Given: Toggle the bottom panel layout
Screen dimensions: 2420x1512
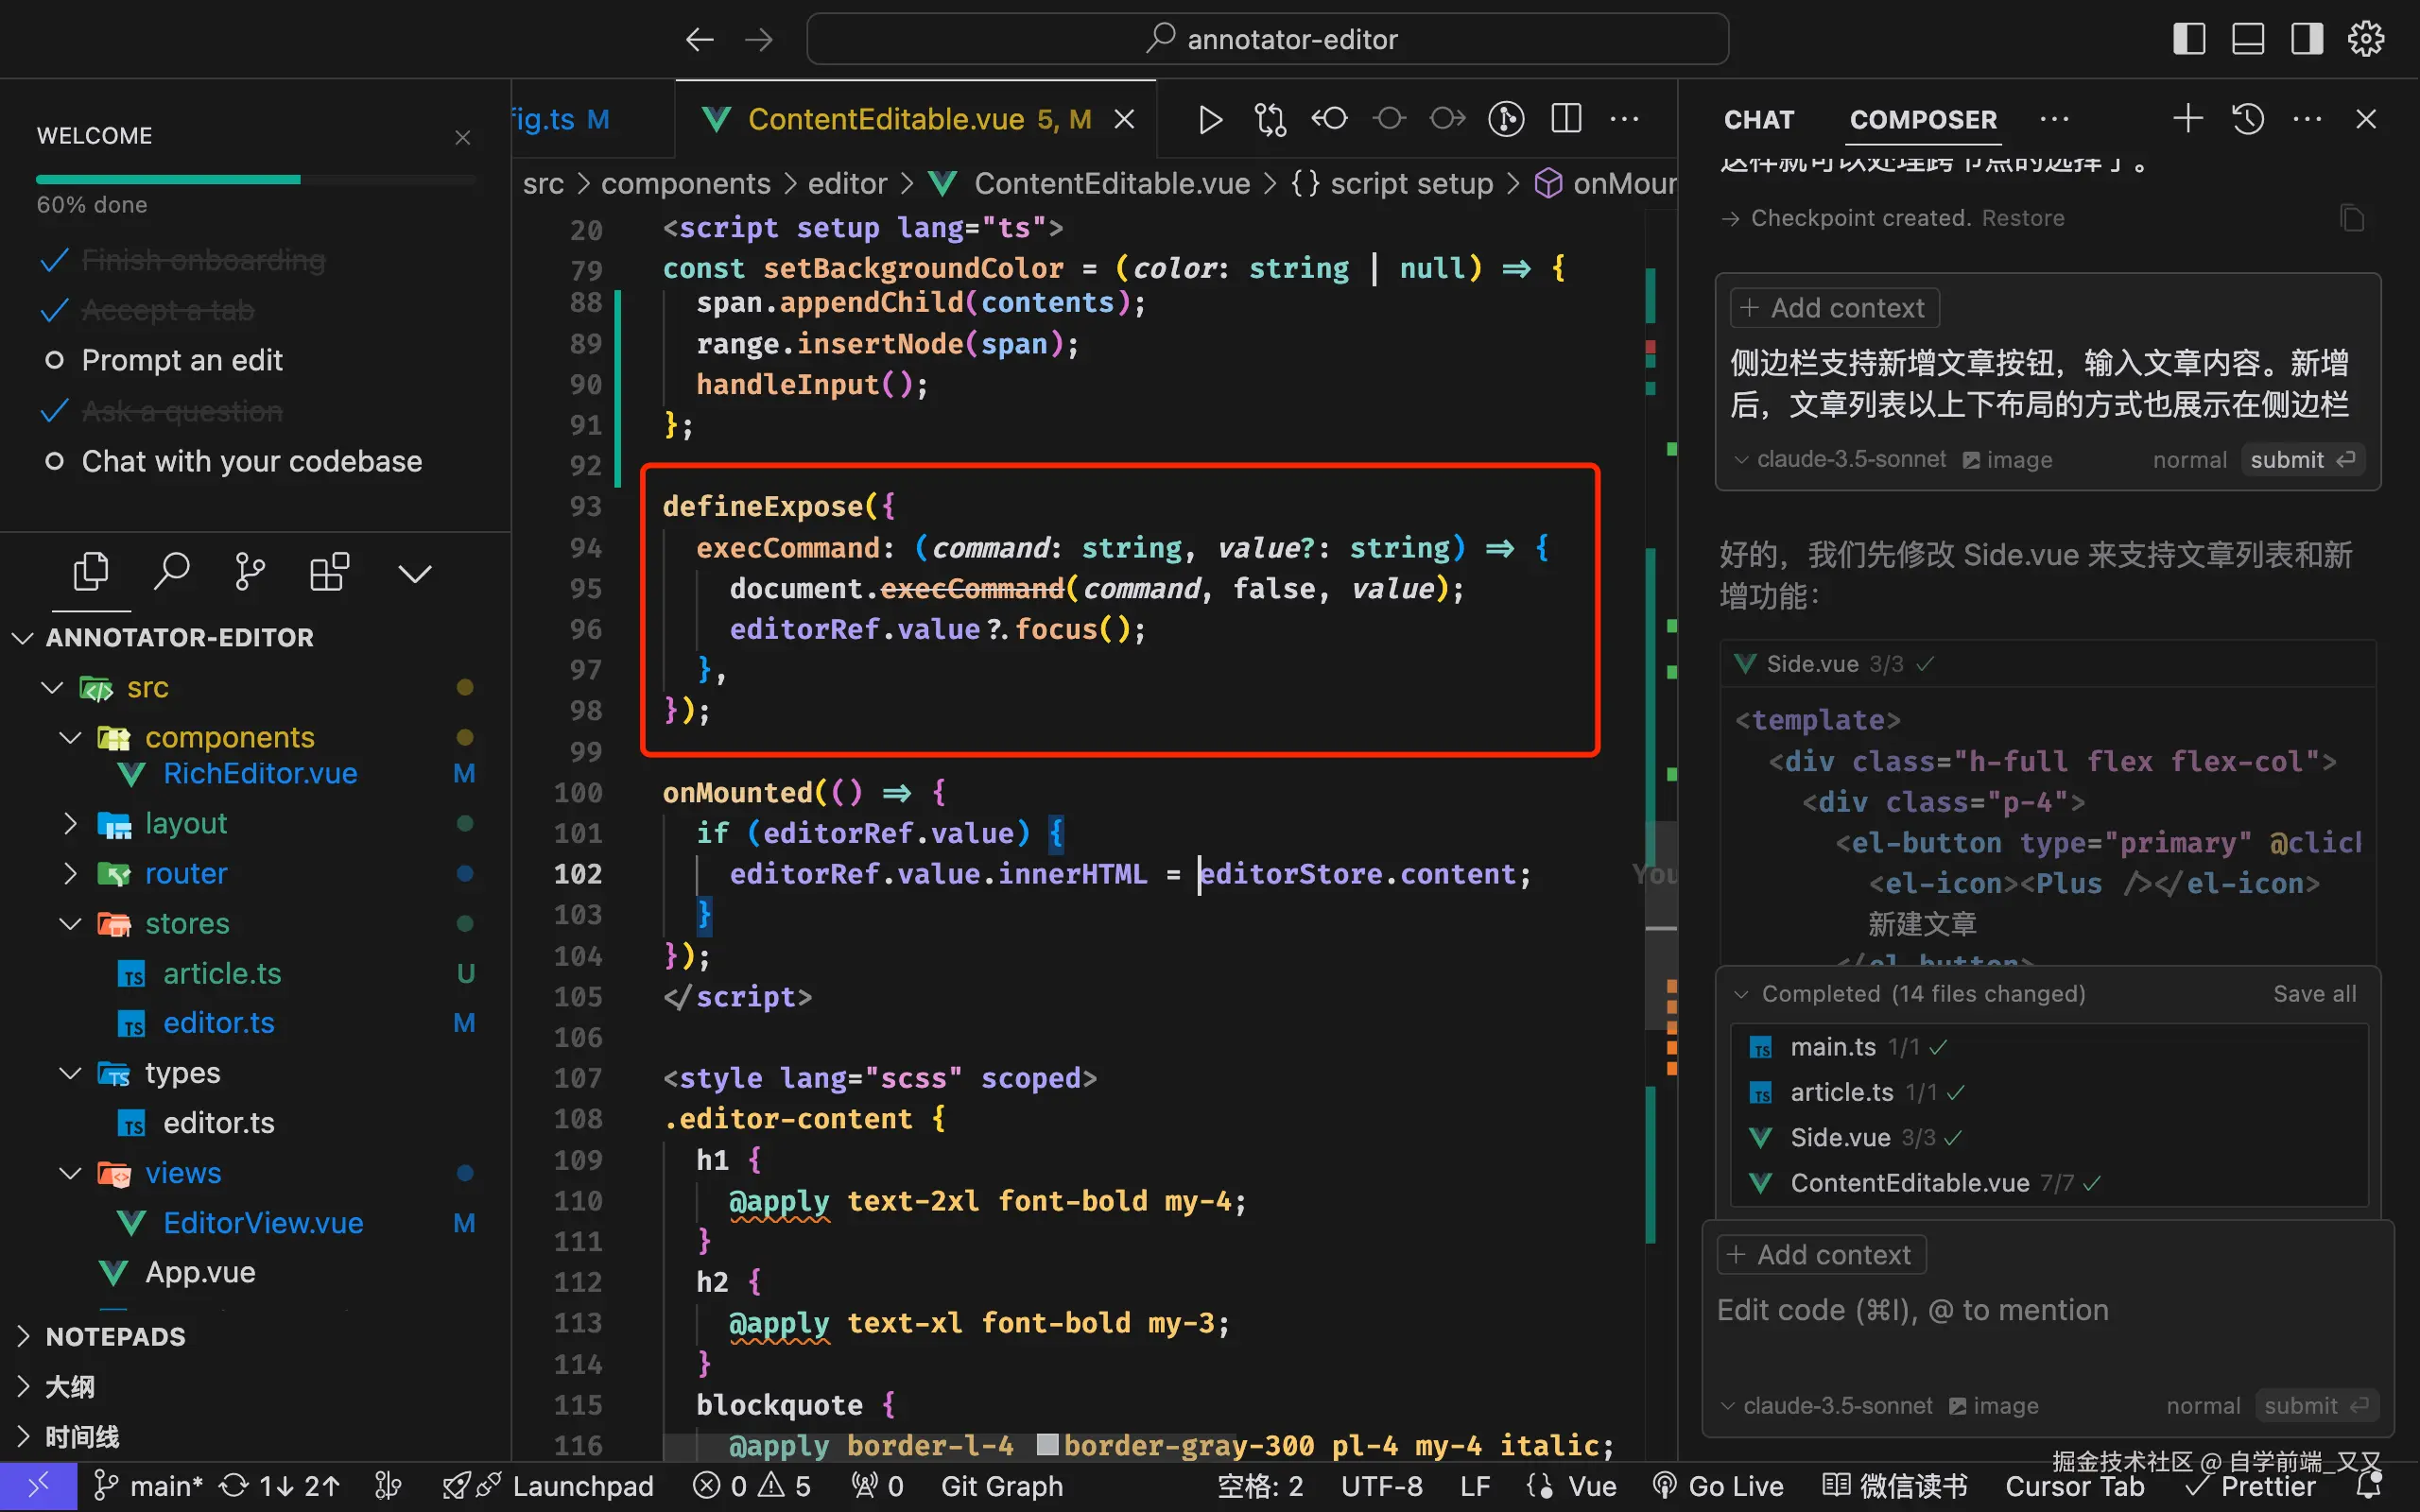Looking at the screenshot, I should (x=2248, y=39).
